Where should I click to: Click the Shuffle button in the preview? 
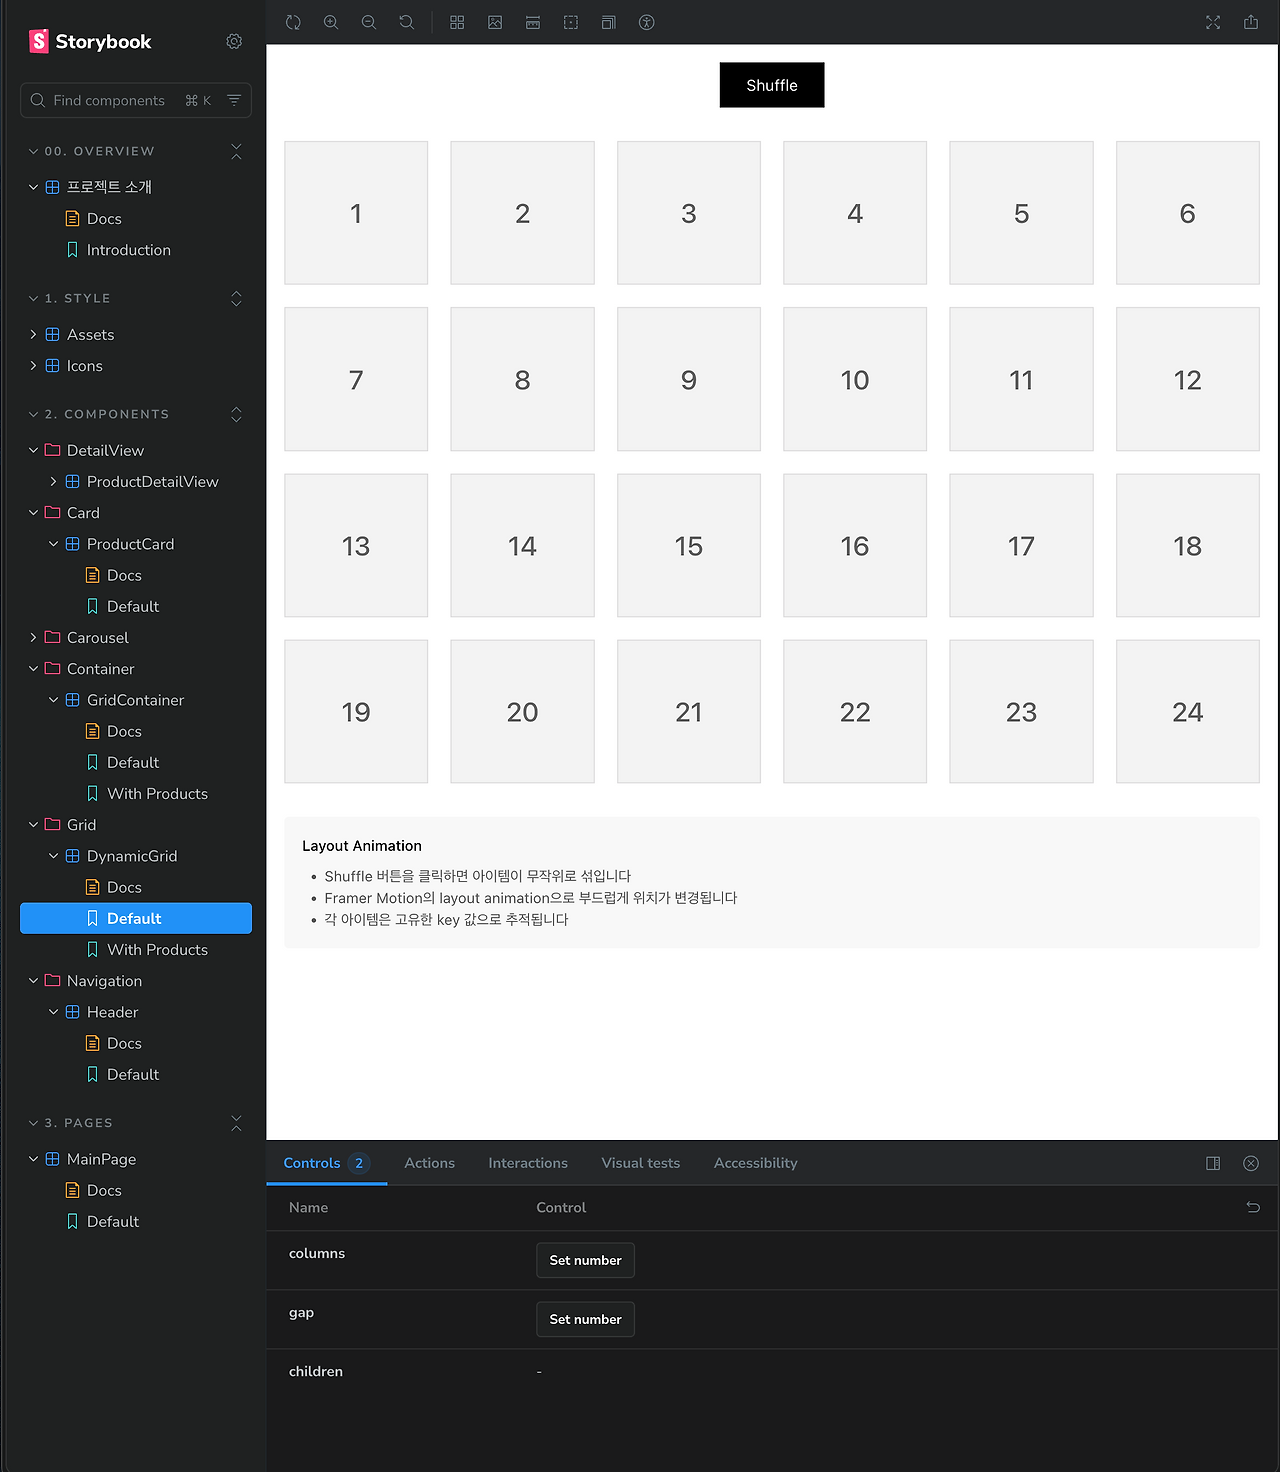771,85
